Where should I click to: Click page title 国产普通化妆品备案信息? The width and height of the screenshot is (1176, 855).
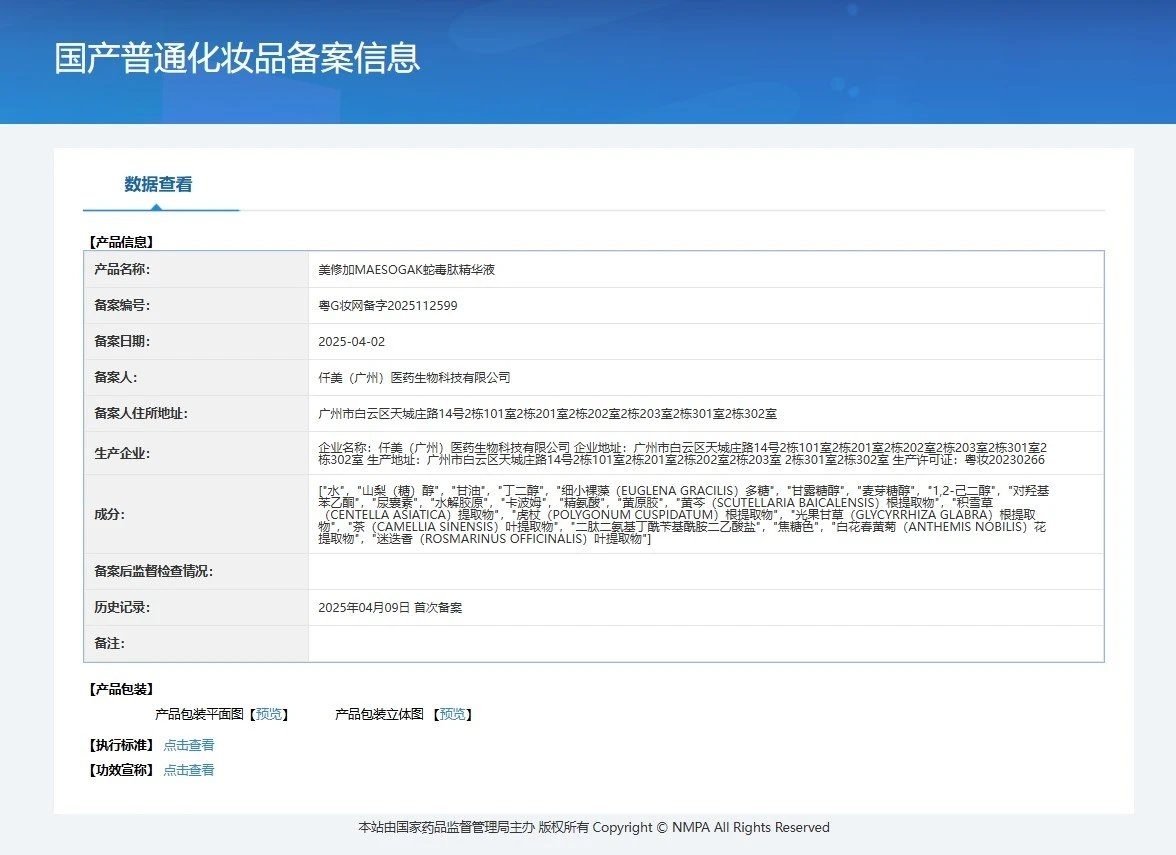pyautogui.click(x=237, y=58)
